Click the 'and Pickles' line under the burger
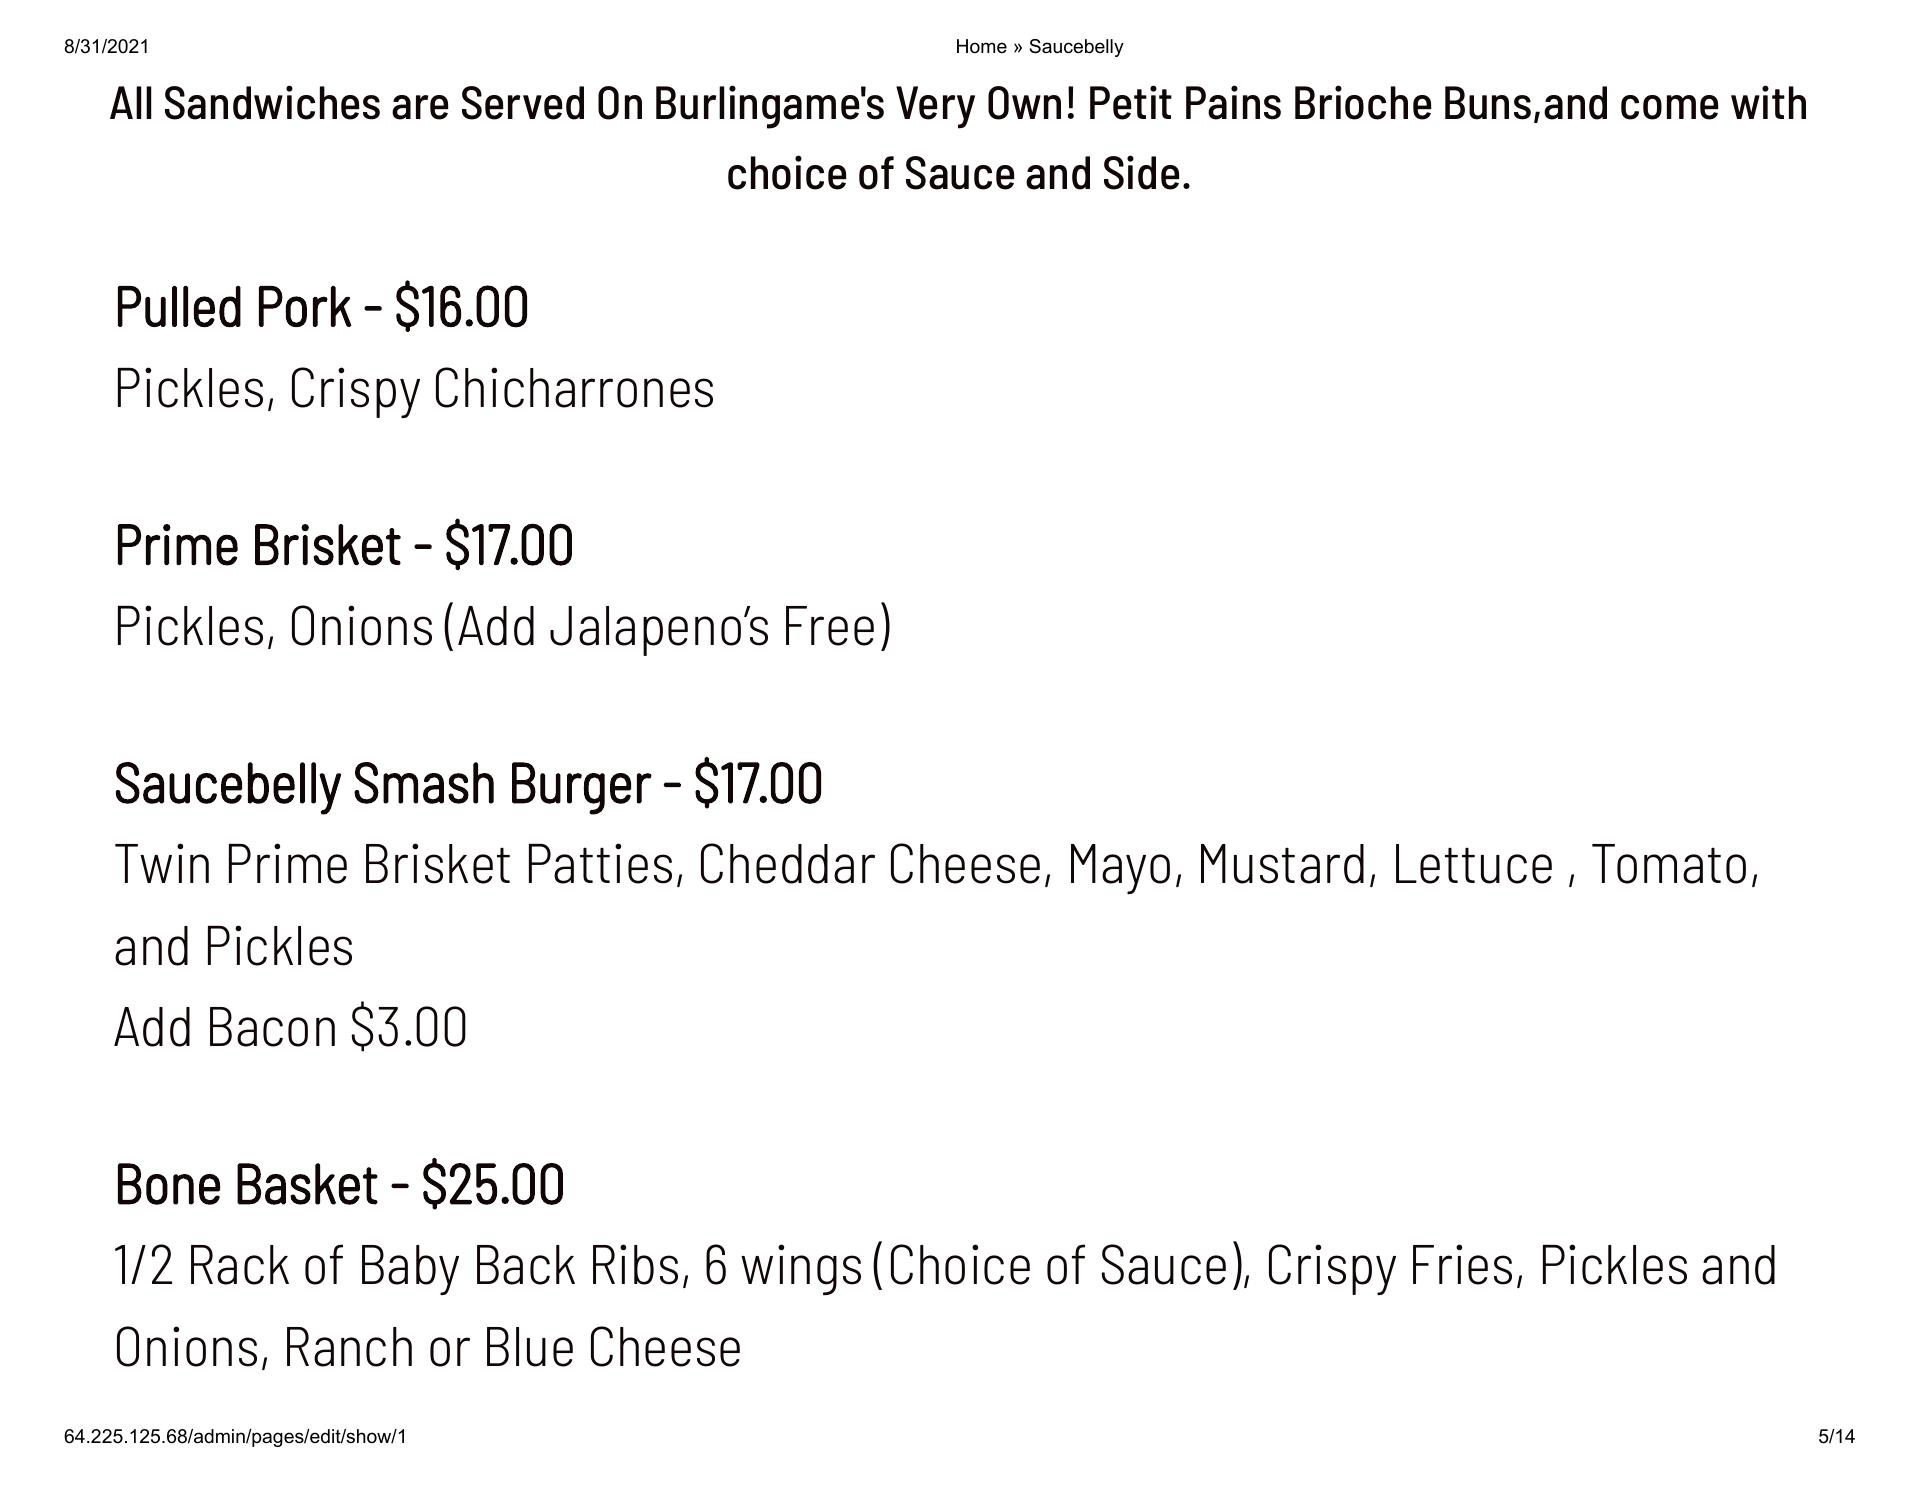The height and width of the screenshot is (1485, 1920). click(x=234, y=946)
